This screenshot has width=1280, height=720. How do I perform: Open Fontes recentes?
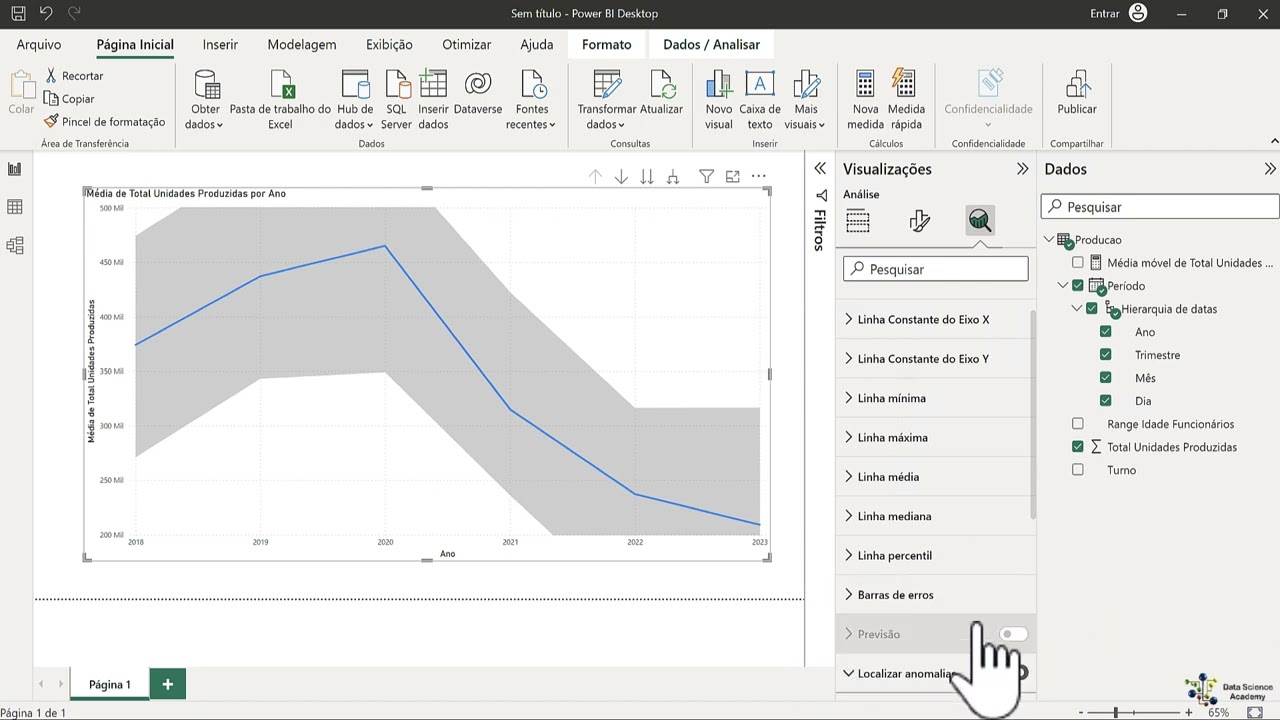[x=531, y=100]
